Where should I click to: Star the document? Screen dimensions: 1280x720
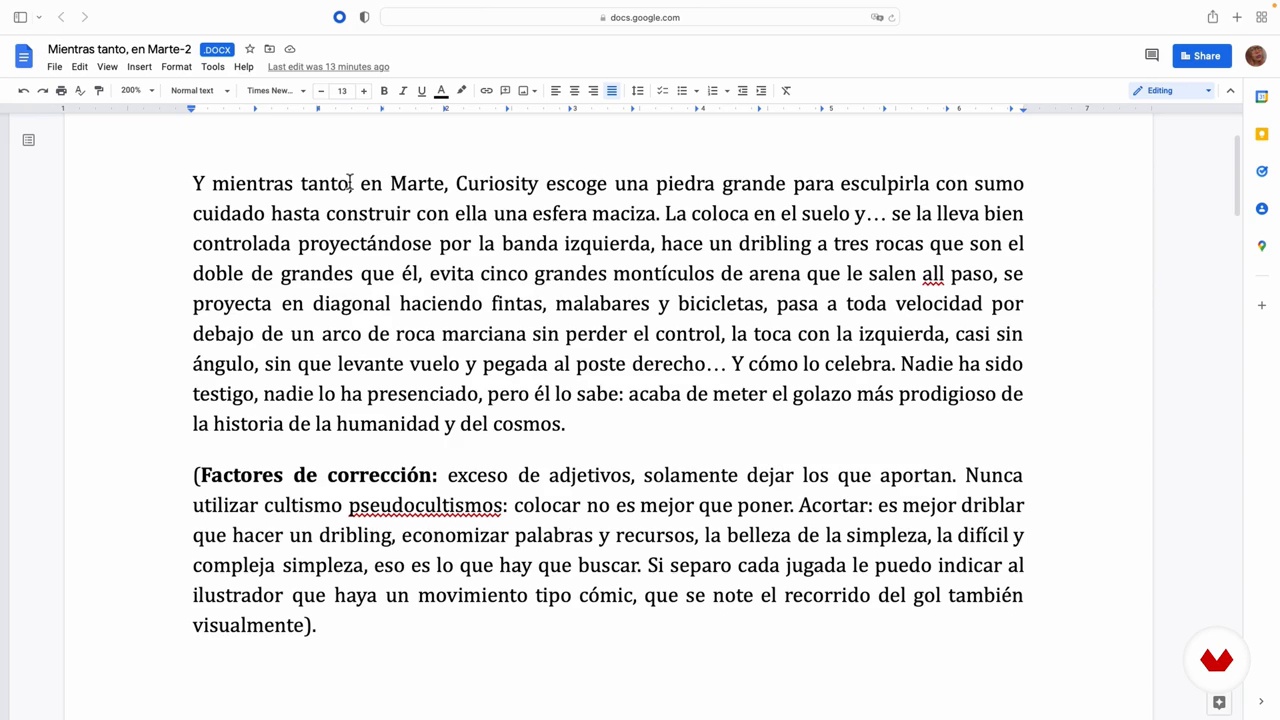click(x=250, y=49)
